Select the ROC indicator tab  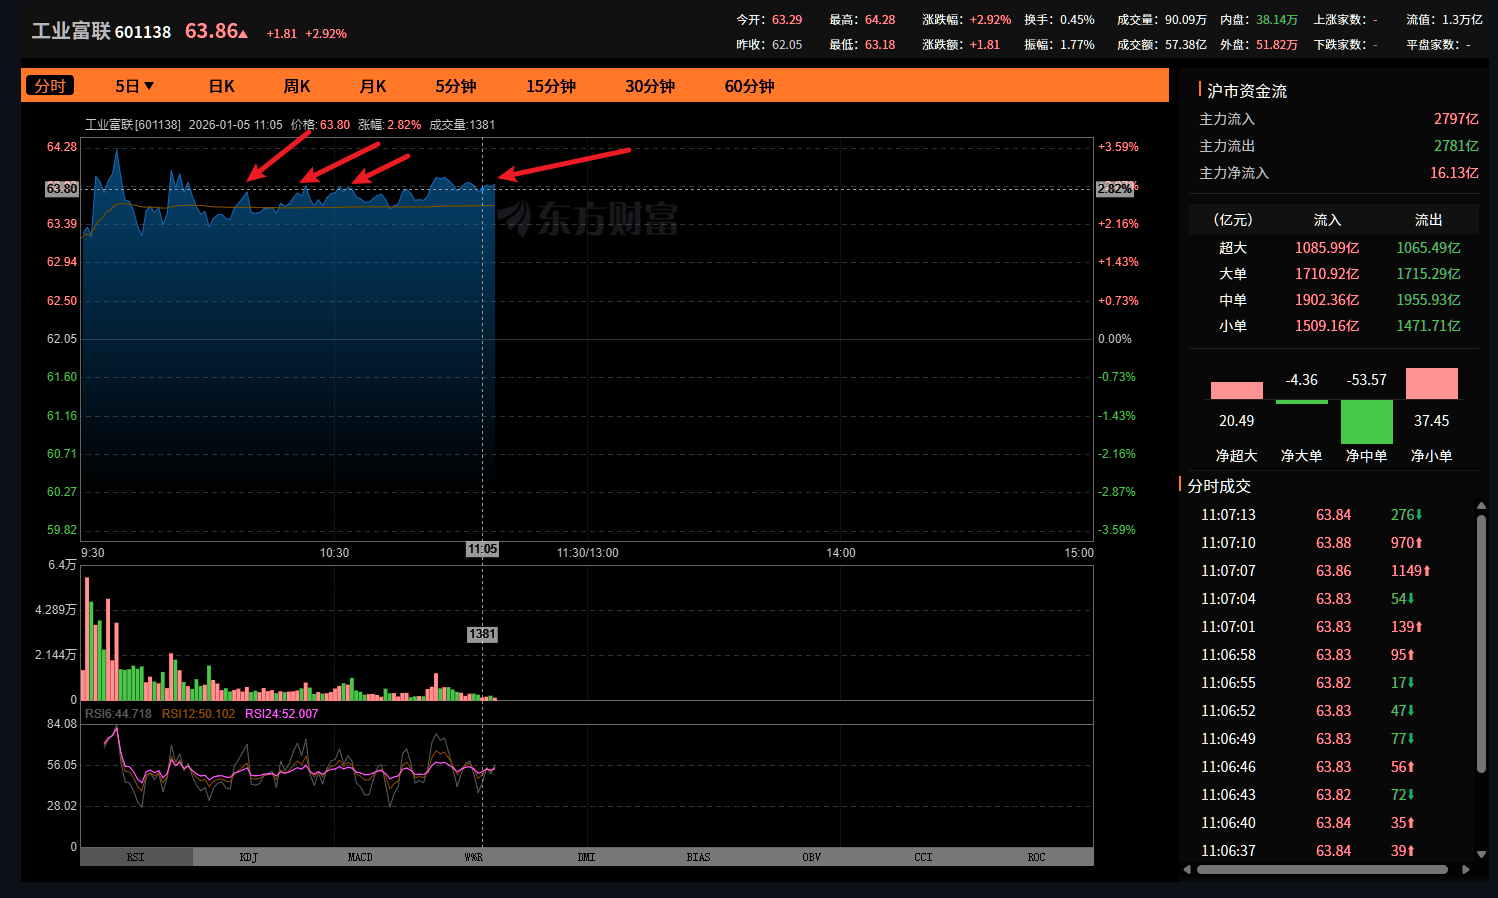click(1036, 857)
